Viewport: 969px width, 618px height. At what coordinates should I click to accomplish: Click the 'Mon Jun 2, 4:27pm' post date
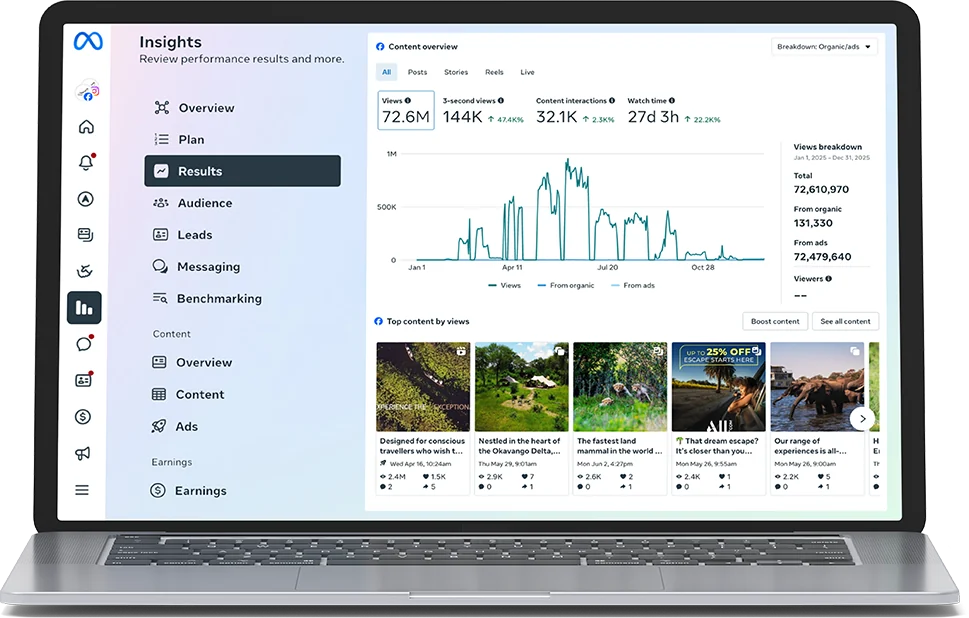tap(605, 464)
